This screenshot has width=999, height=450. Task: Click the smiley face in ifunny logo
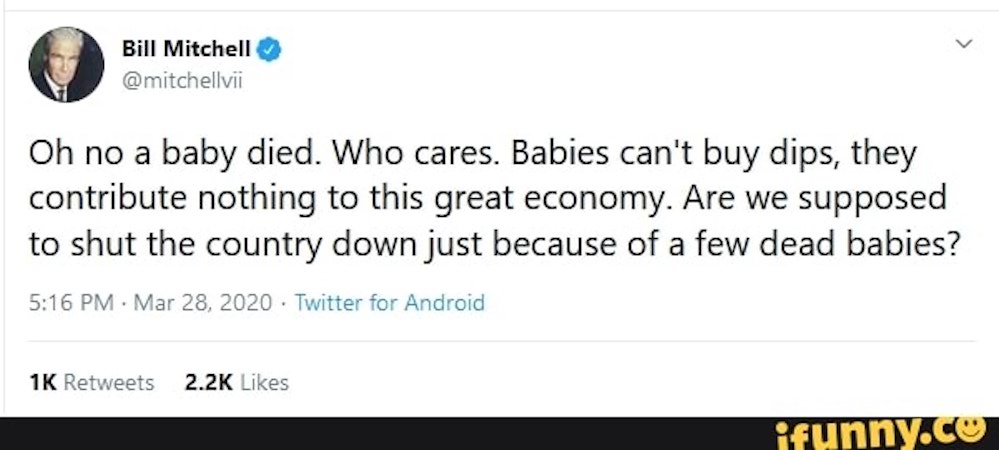(x=966, y=430)
